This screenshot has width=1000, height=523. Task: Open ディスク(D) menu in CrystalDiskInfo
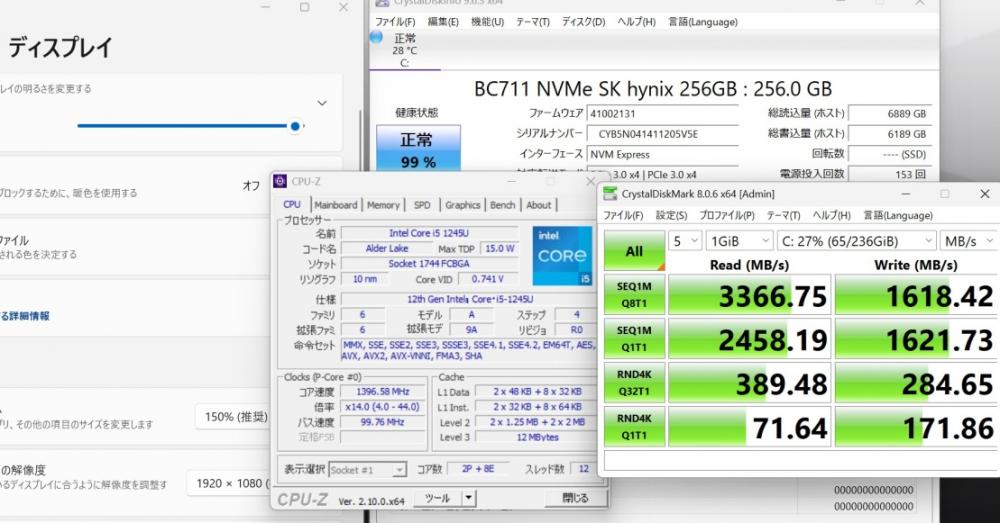[x=584, y=22]
